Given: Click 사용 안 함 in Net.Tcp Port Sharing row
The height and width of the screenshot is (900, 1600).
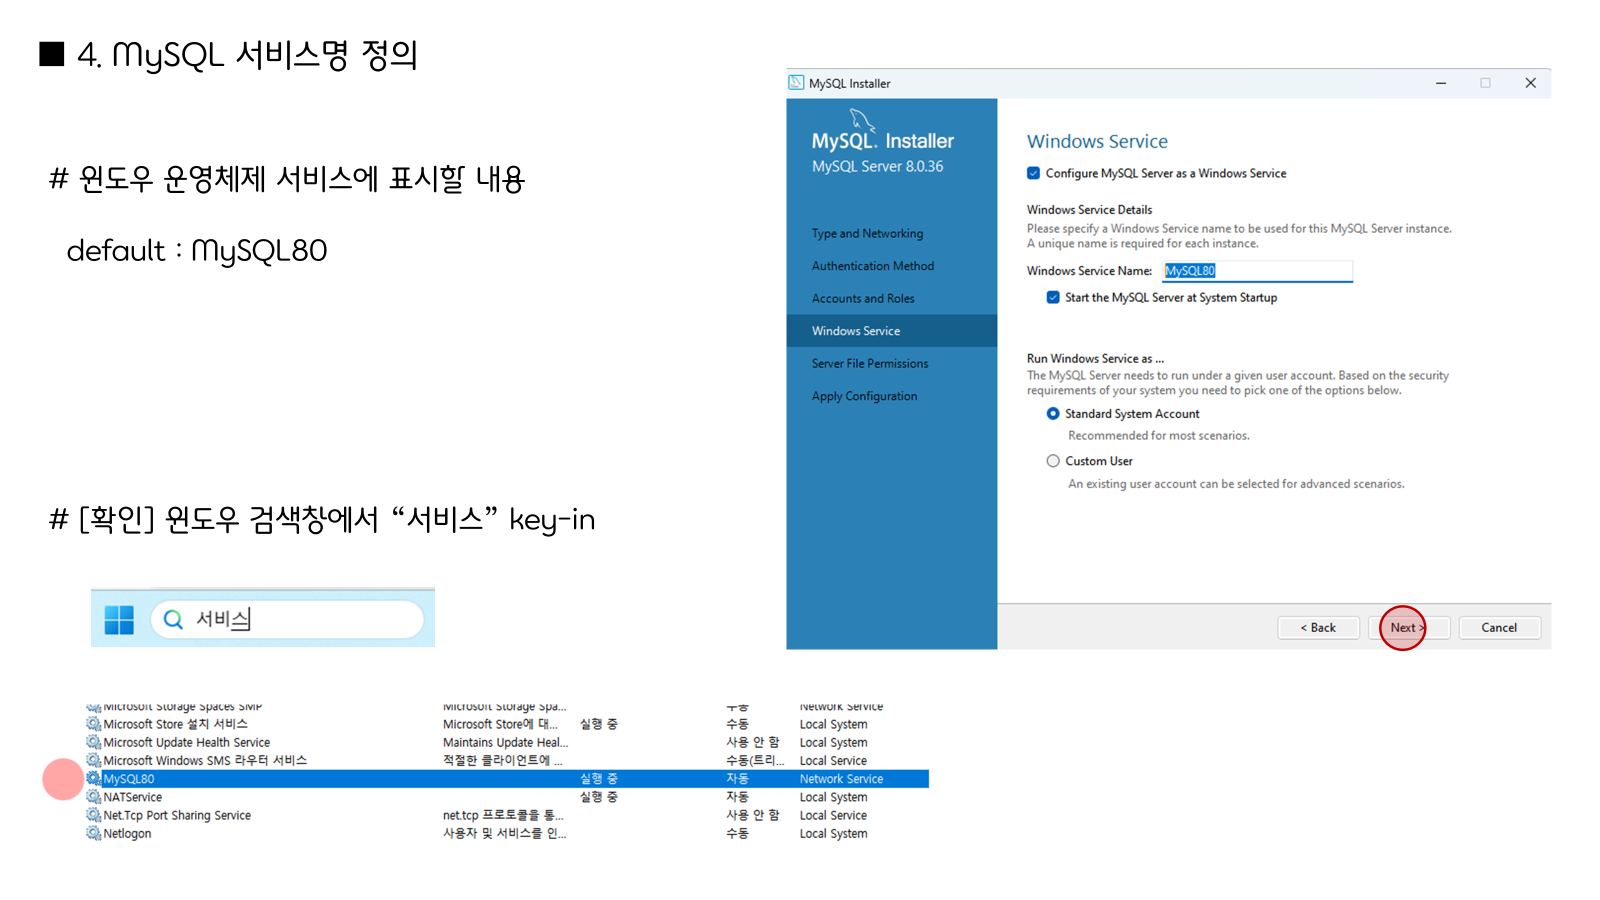Looking at the screenshot, I should tap(752, 815).
